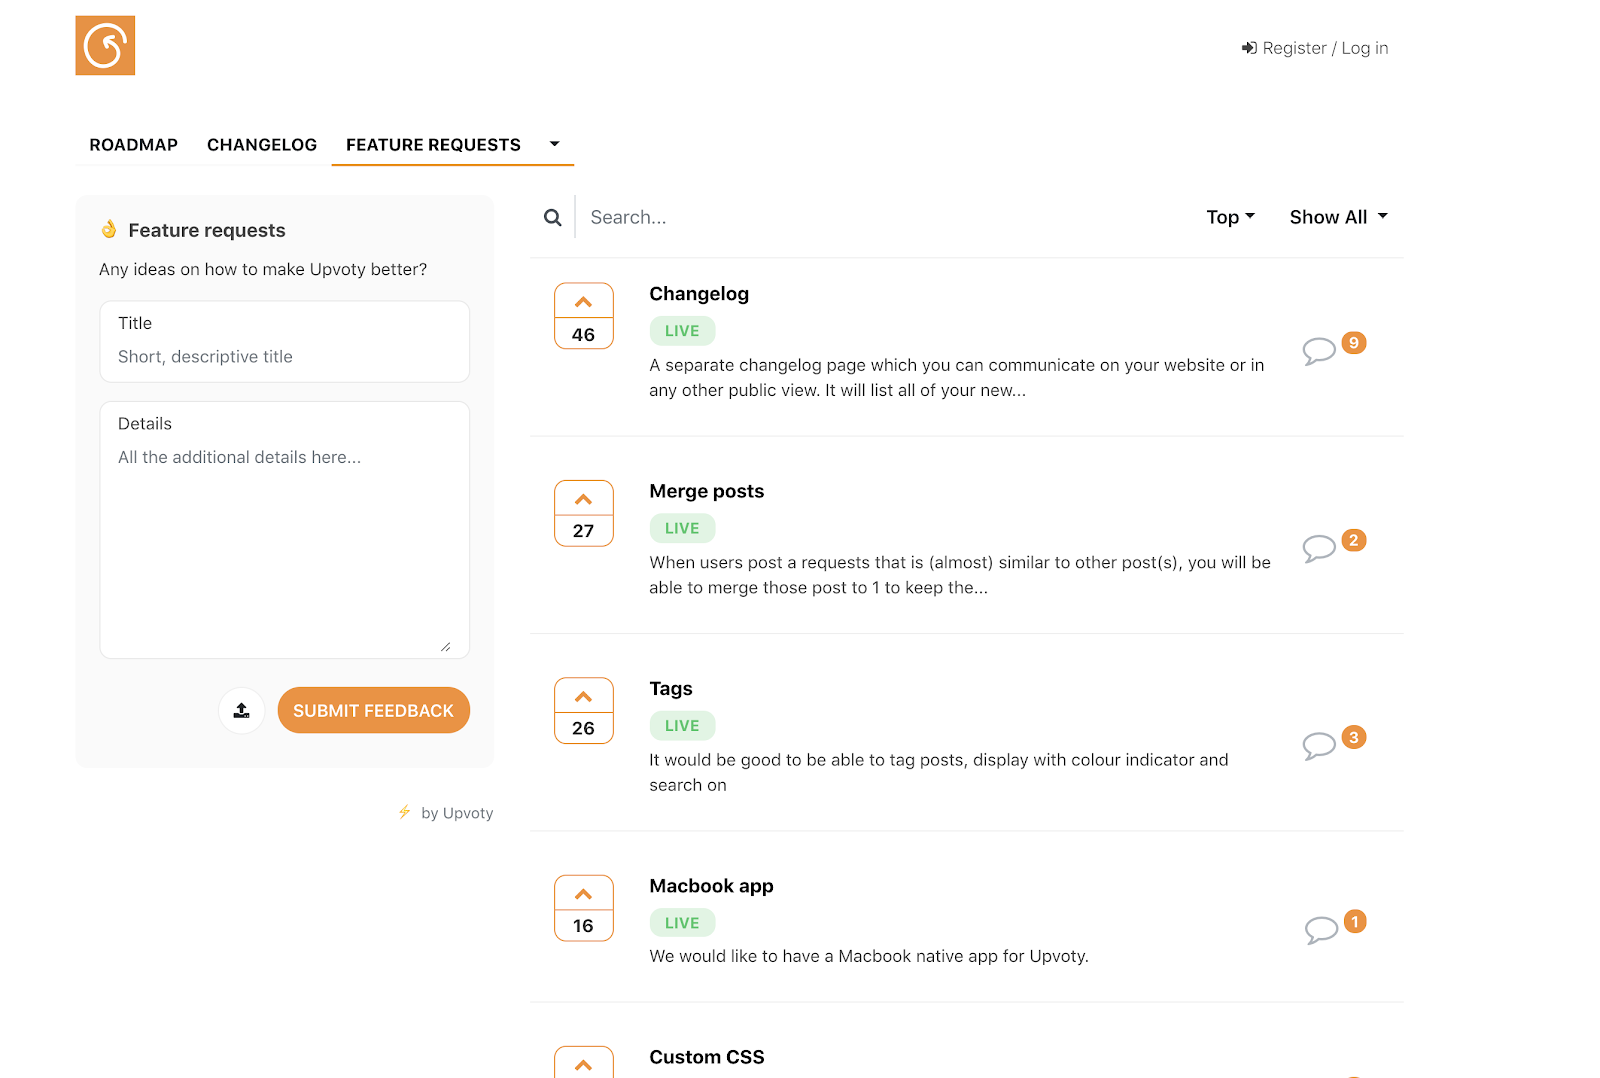1600x1078 pixels.
Task: Click the 16 vote count
Action: click(x=584, y=926)
